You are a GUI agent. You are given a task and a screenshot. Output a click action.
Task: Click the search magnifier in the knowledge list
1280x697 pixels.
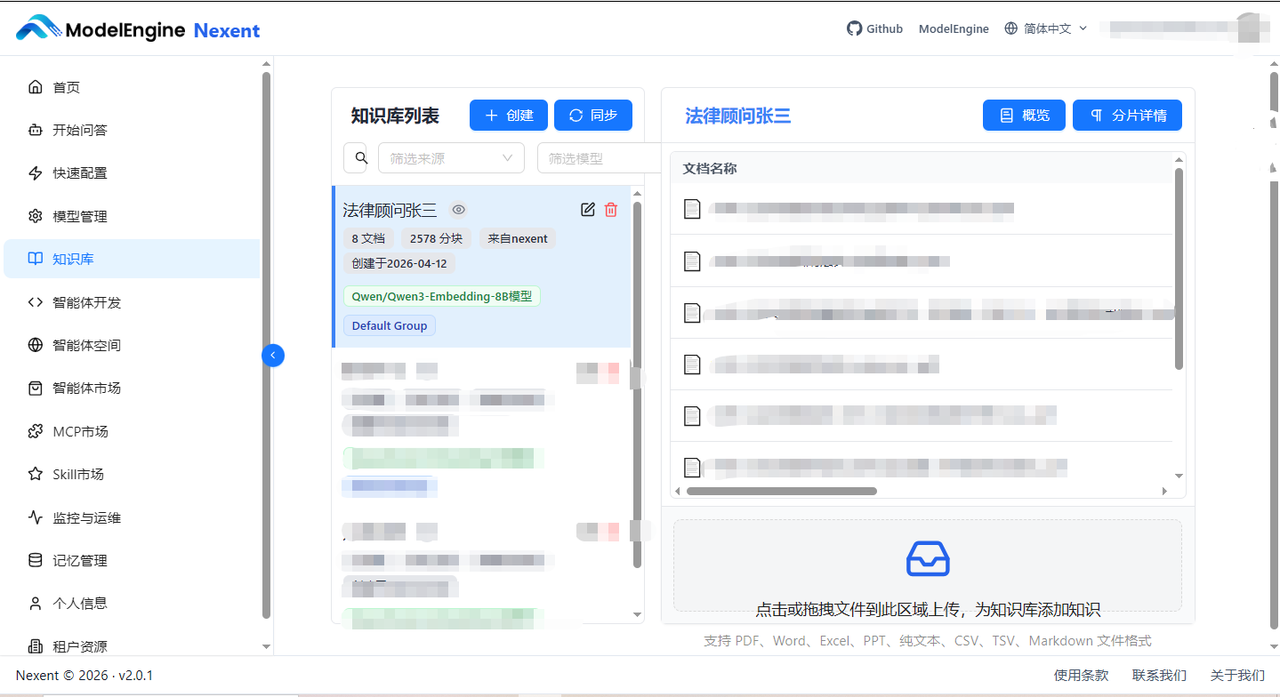[359, 157]
